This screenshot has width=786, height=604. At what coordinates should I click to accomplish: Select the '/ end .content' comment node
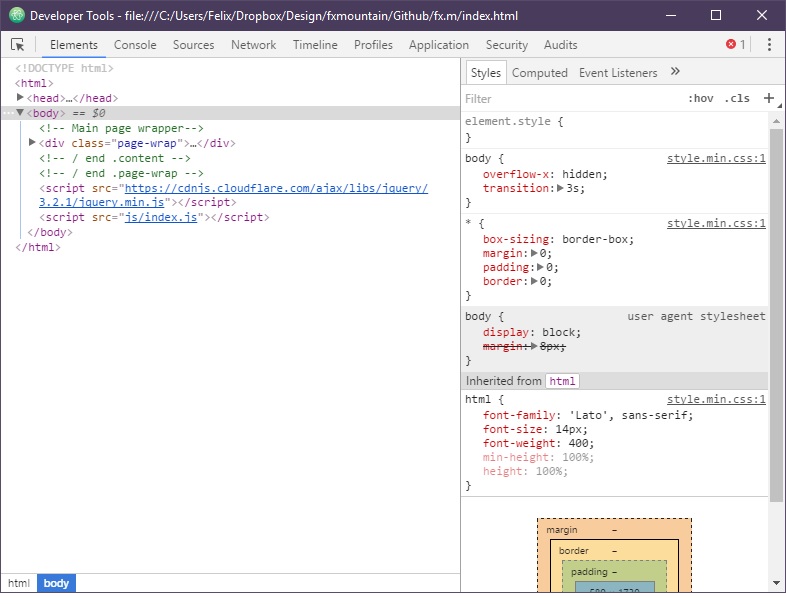coord(115,158)
